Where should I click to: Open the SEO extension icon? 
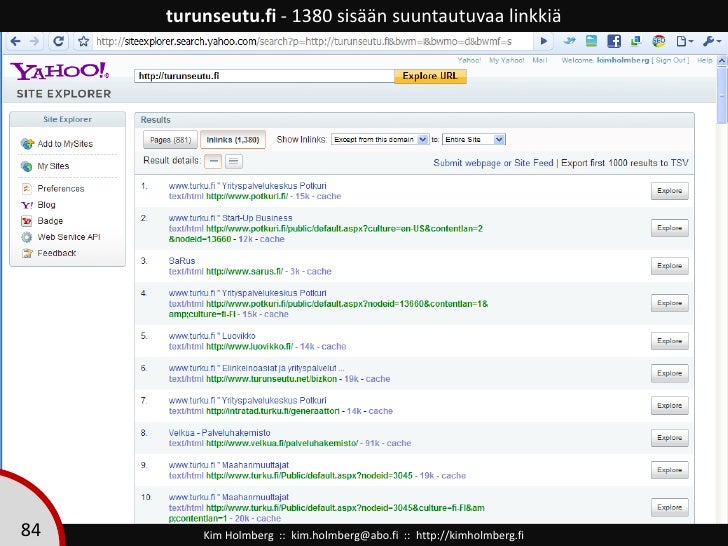(x=658, y=41)
